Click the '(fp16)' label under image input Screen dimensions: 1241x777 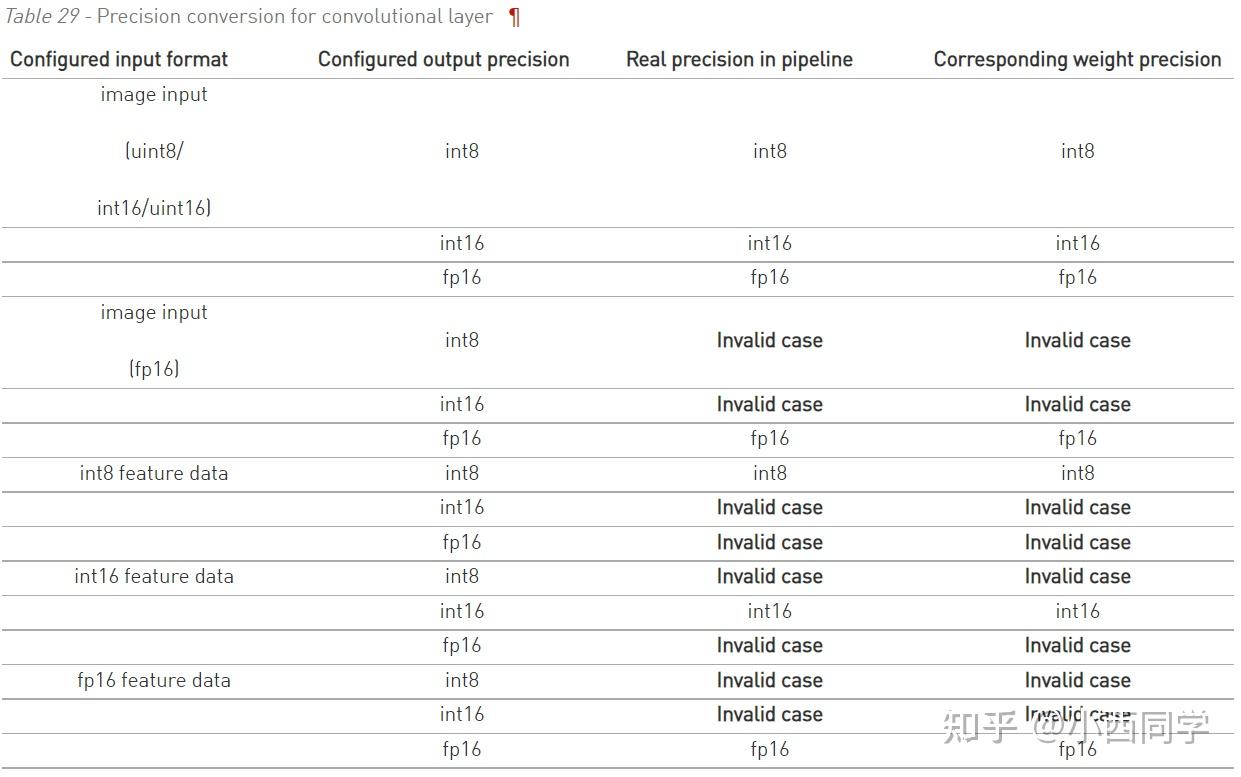click(x=154, y=369)
